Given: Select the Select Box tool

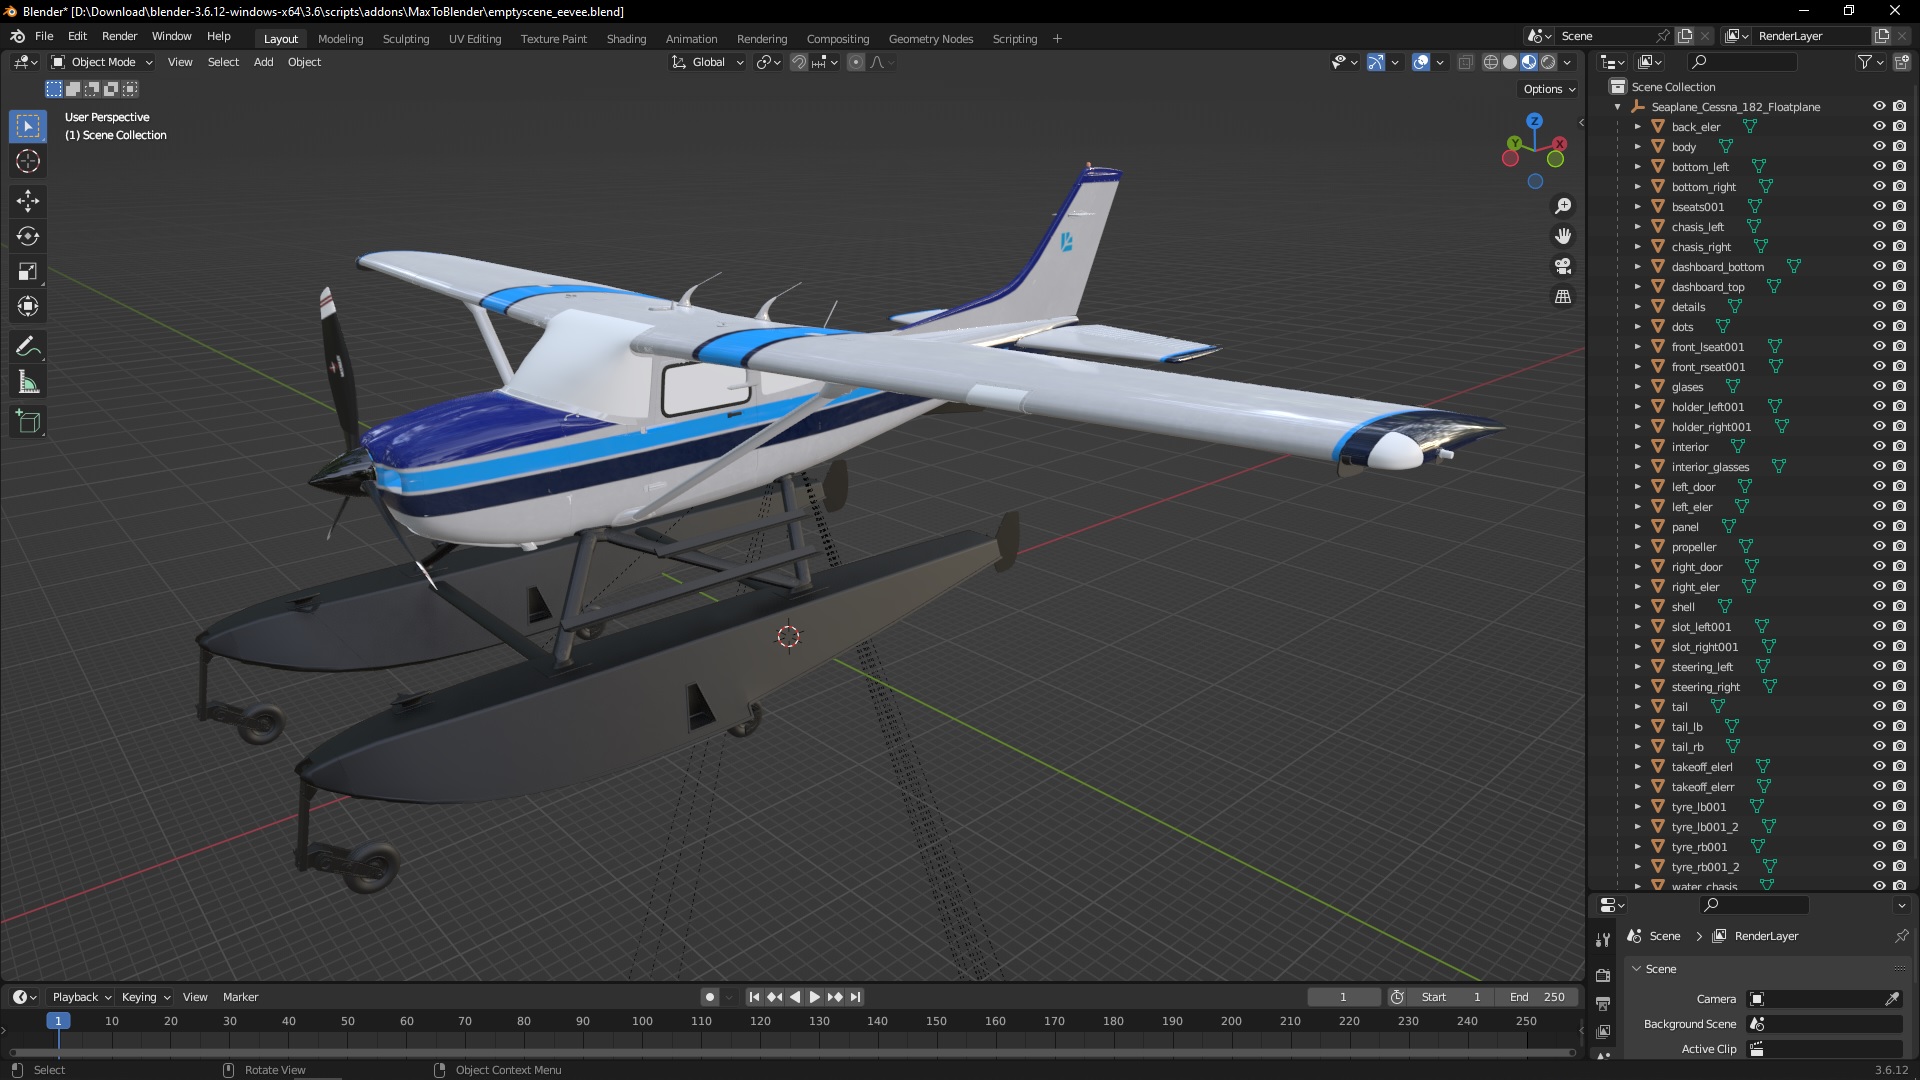Looking at the screenshot, I should click(28, 126).
